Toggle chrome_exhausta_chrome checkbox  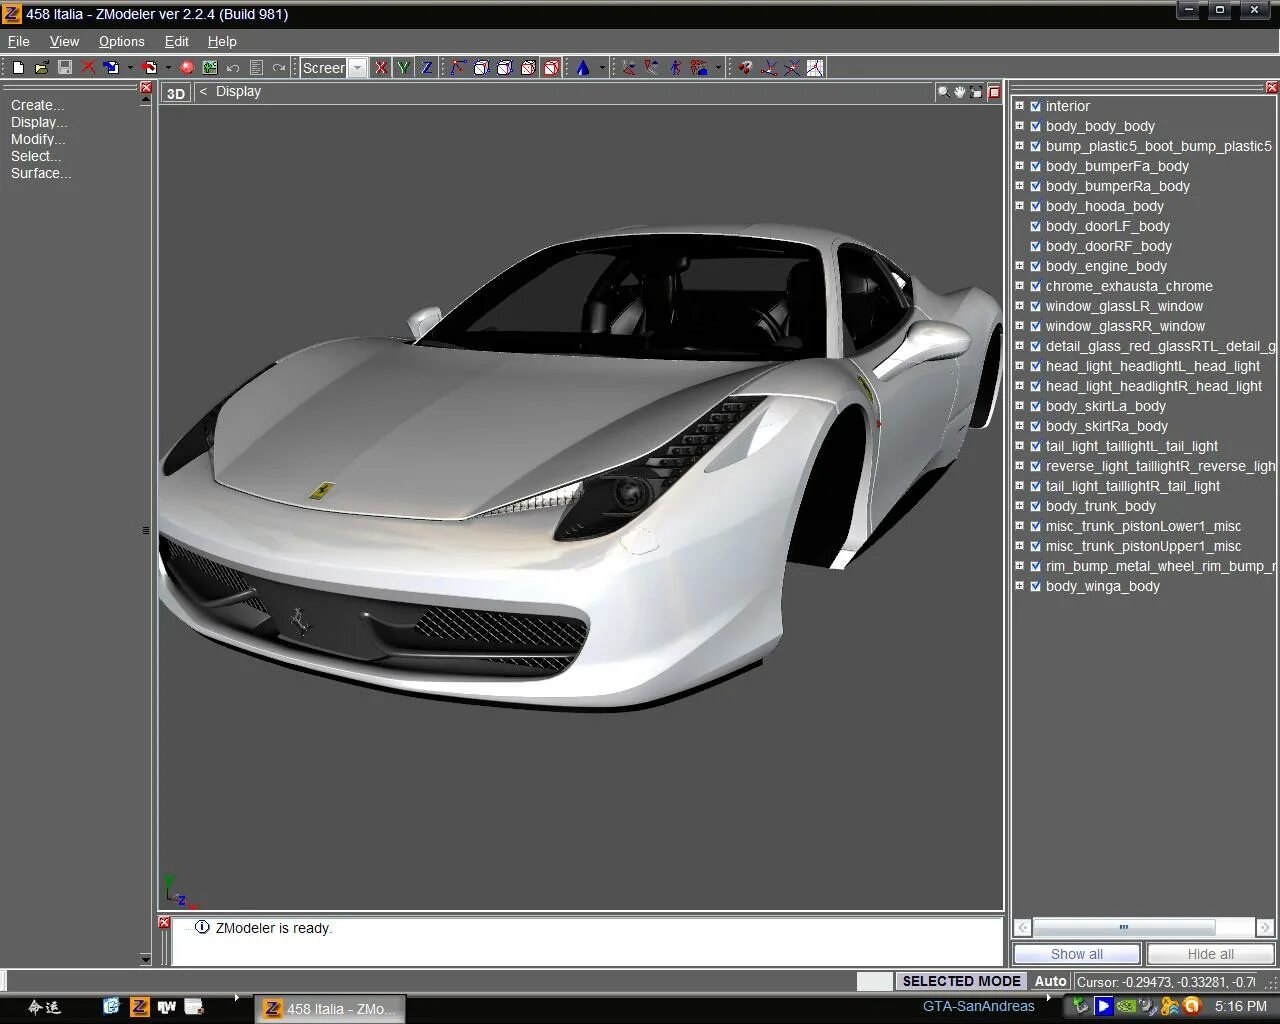coord(1036,286)
